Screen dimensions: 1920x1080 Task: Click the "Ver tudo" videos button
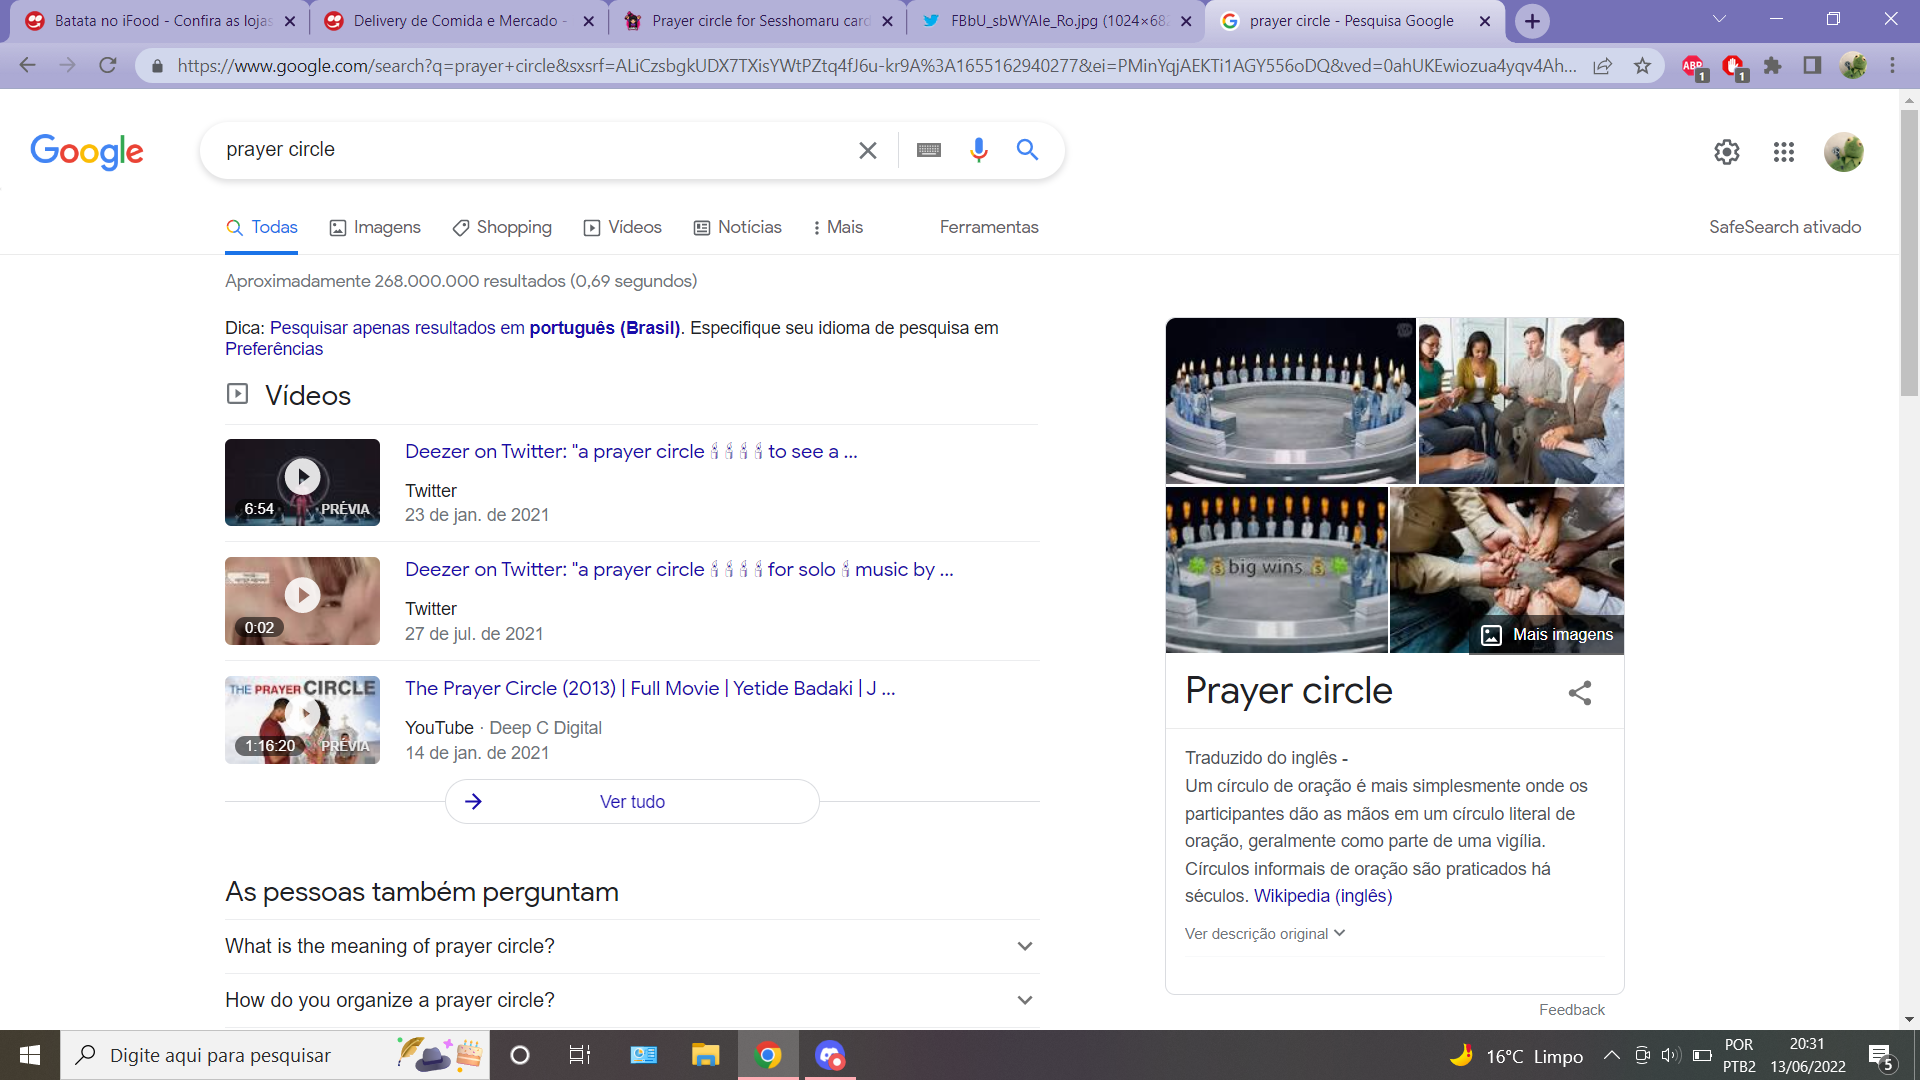pos(632,802)
